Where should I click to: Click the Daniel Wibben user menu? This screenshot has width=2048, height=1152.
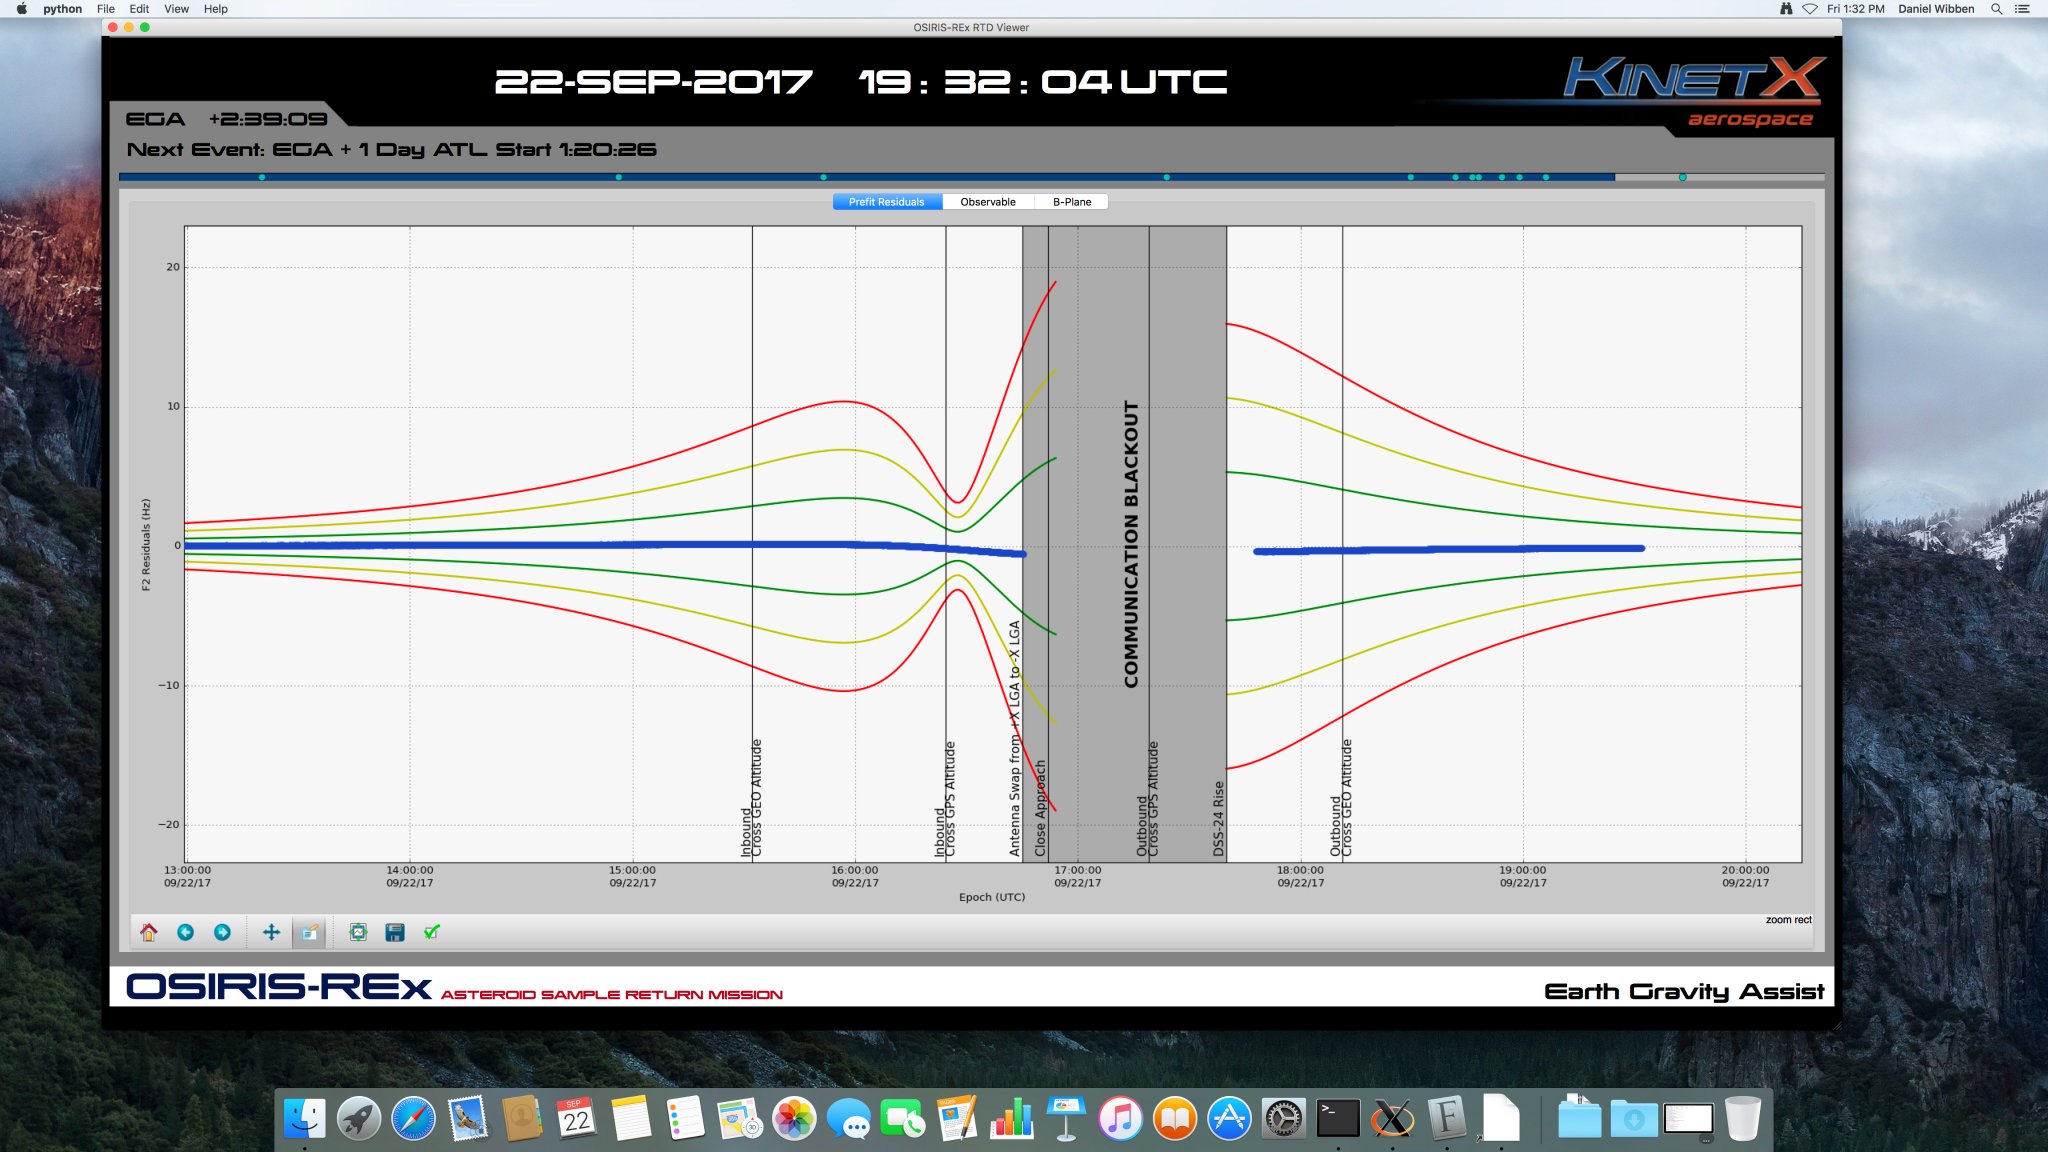(x=1936, y=9)
